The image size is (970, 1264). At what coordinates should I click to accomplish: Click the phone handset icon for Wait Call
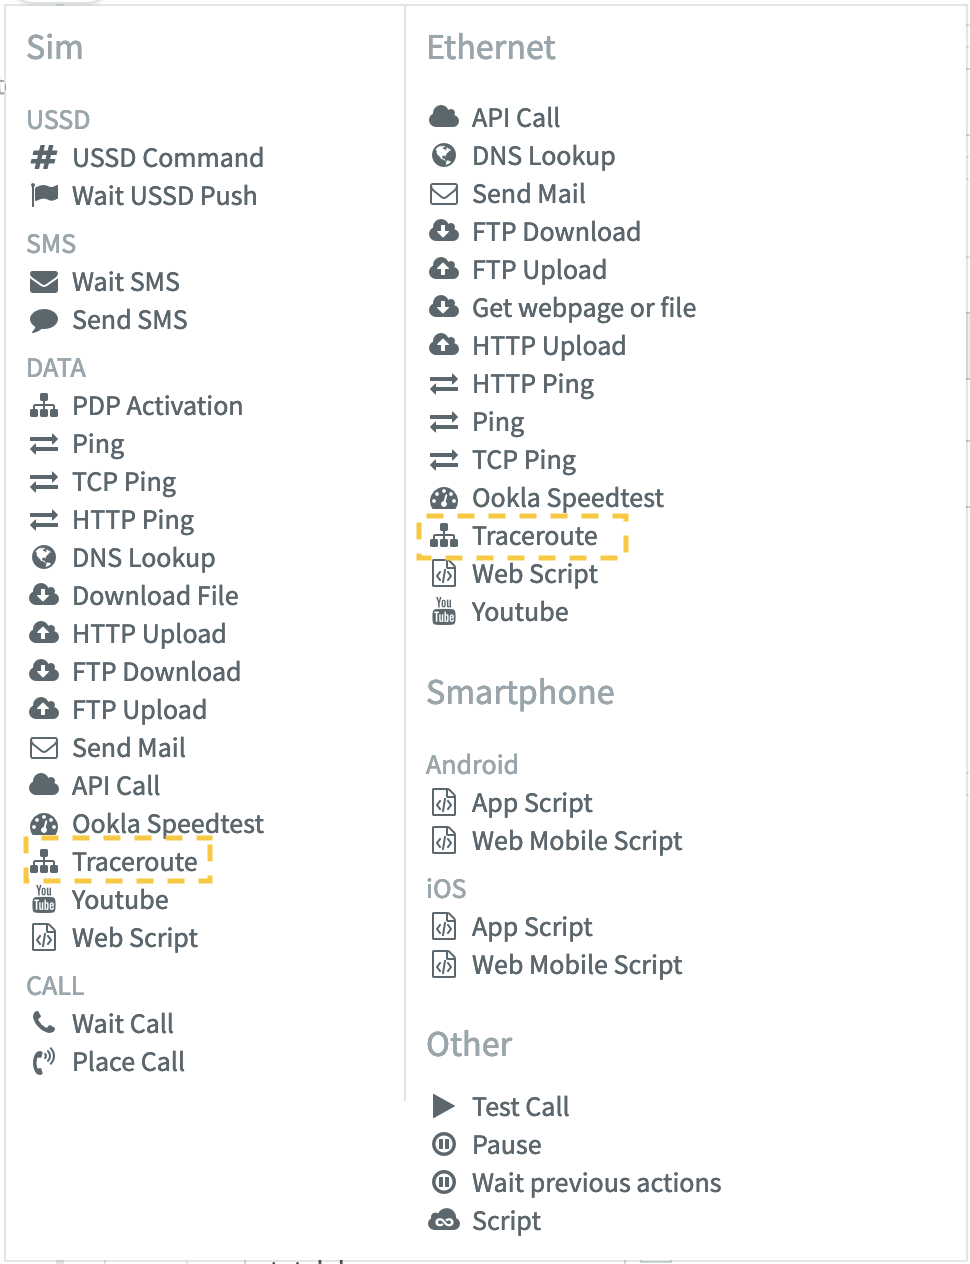click(x=44, y=1023)
